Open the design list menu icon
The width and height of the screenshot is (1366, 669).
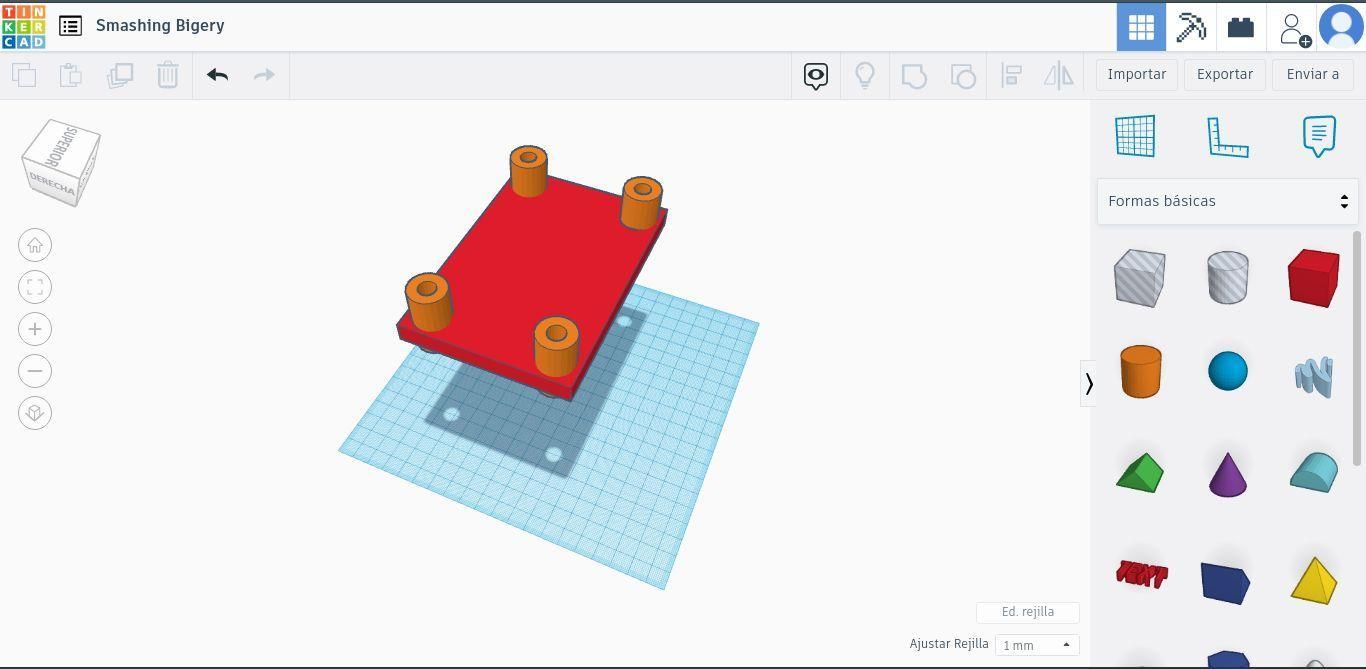[x=70, y=26]
